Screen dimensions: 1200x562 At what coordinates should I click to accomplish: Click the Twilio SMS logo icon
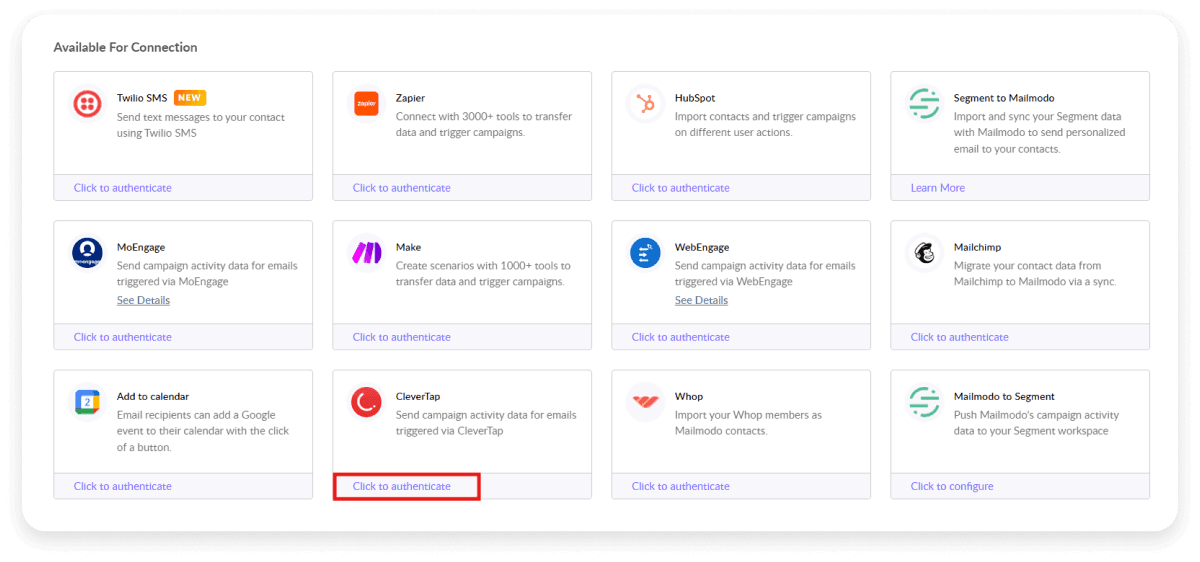click(87, 103)
